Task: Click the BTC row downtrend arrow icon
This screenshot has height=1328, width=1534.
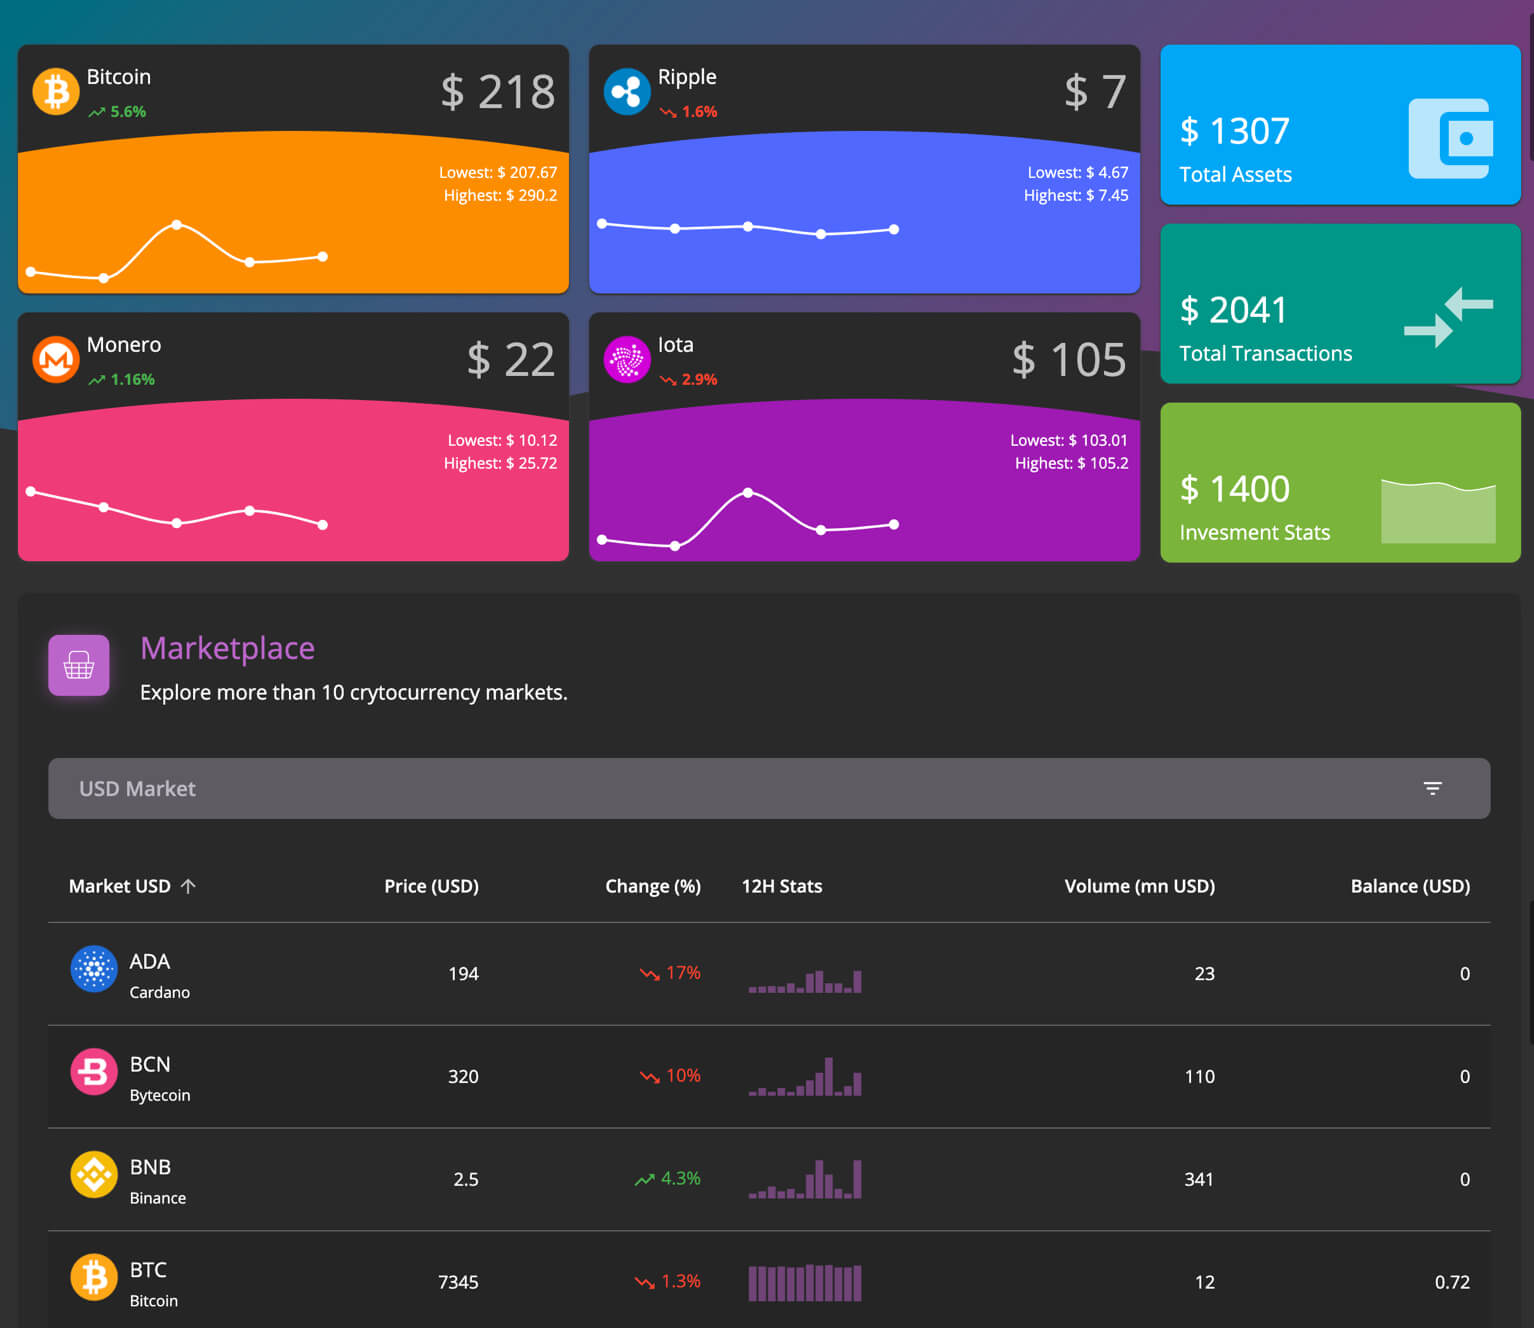Action: (x=645, y=1282)
